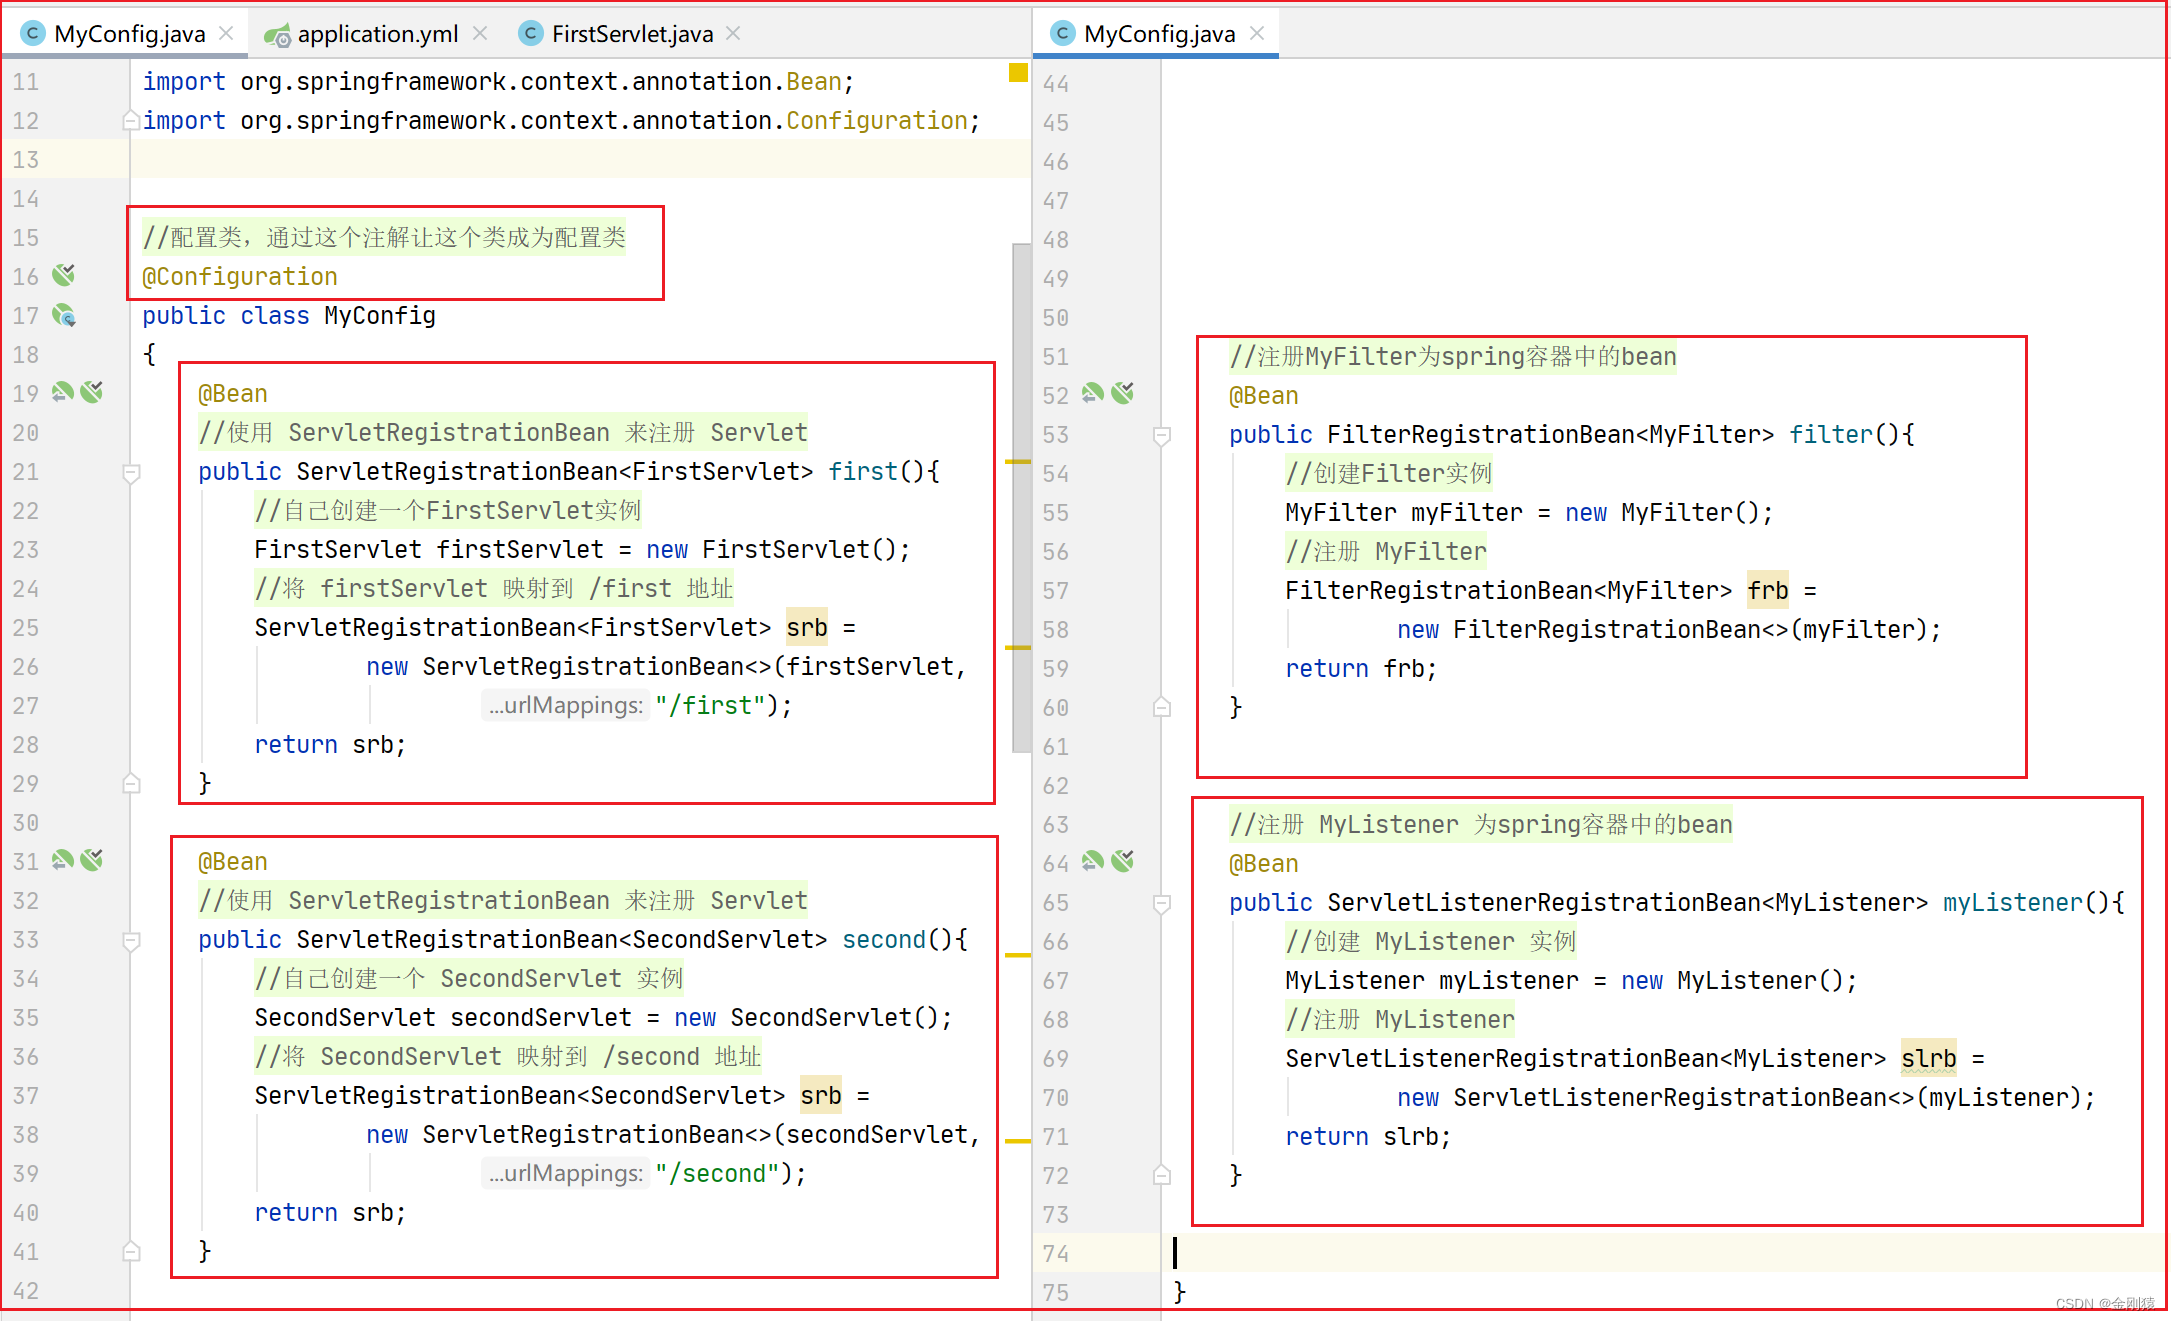Collapse second() method fold on line 33
The width and height of the screenshot is (2171, 1321).
131,940
